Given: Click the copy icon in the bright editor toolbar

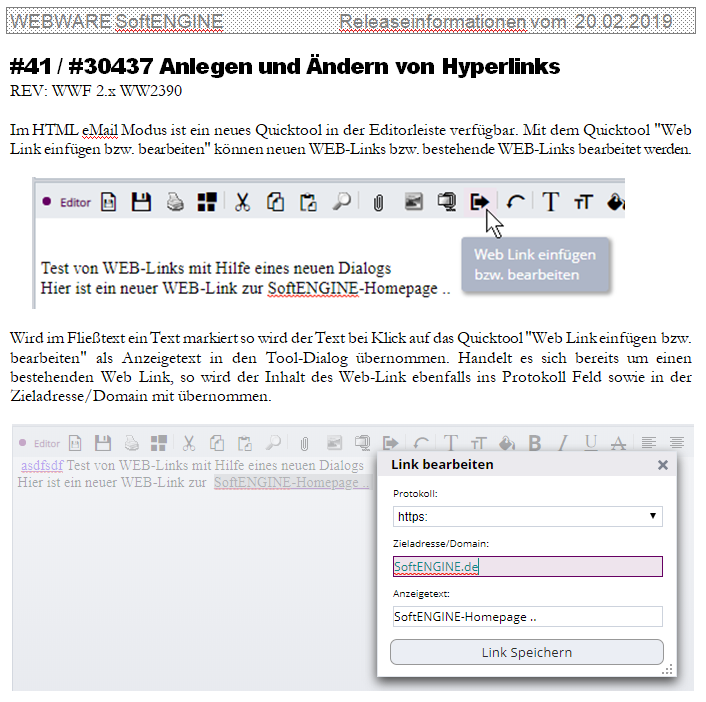Looking at the screenshot, I should [x=275, y=202].
